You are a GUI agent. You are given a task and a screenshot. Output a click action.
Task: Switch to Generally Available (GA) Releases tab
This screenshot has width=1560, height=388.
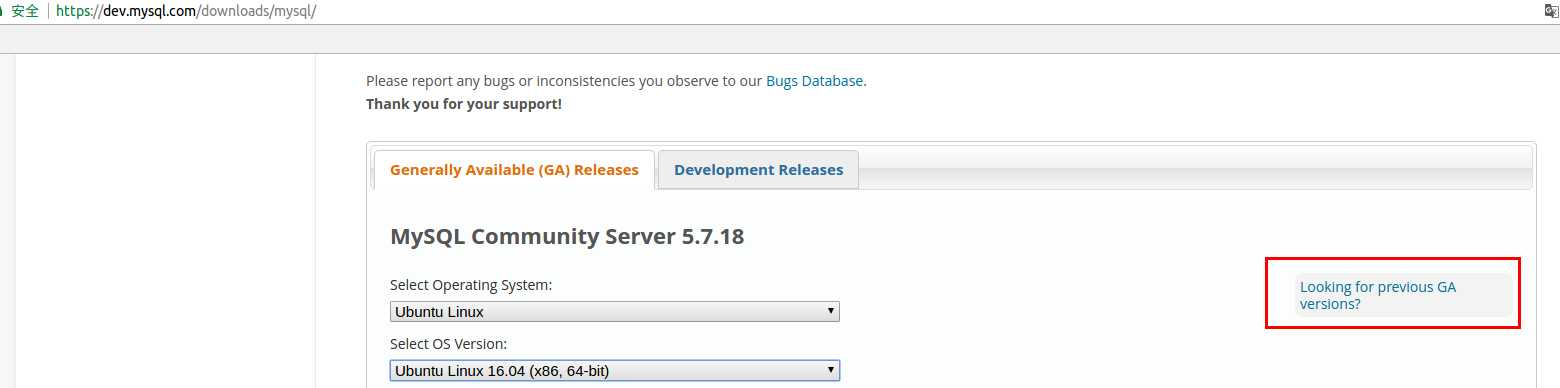(x=514, y=170)
